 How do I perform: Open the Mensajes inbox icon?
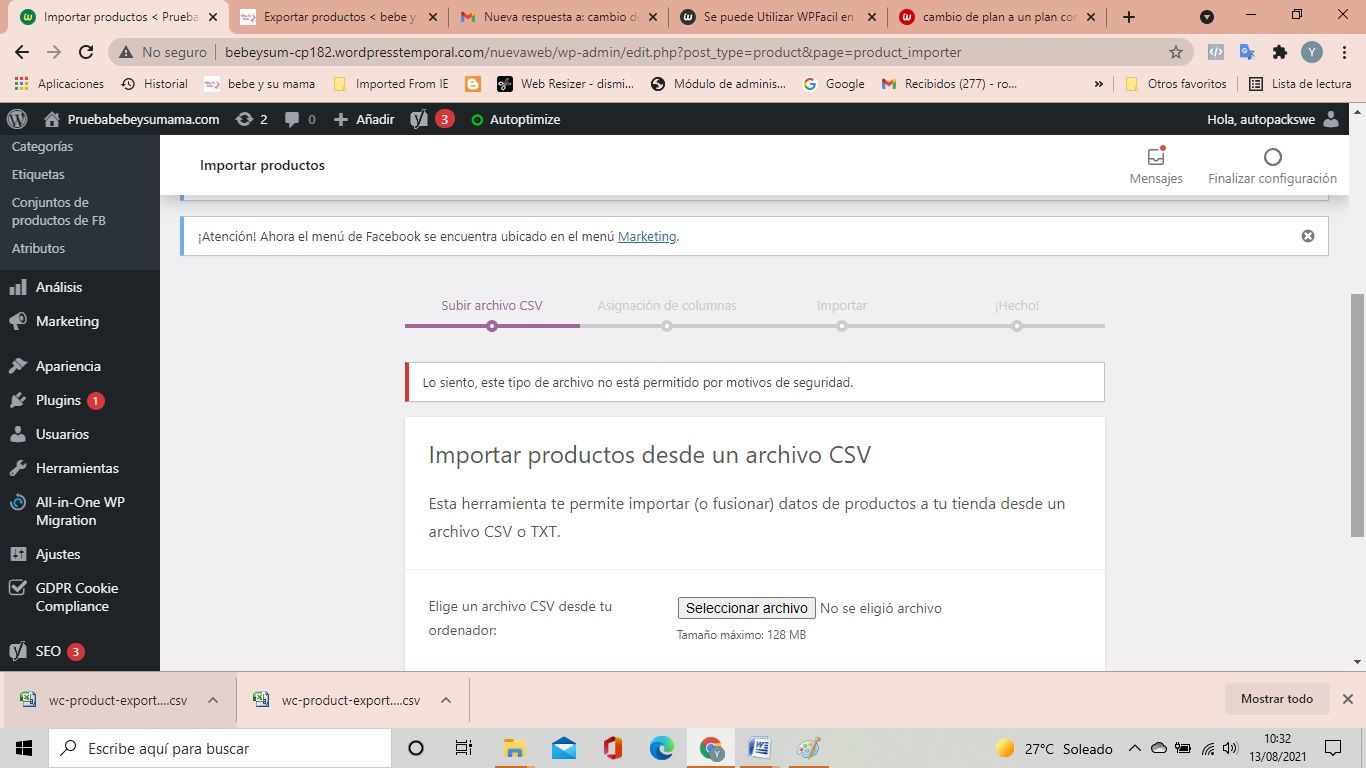point(1156,165)
